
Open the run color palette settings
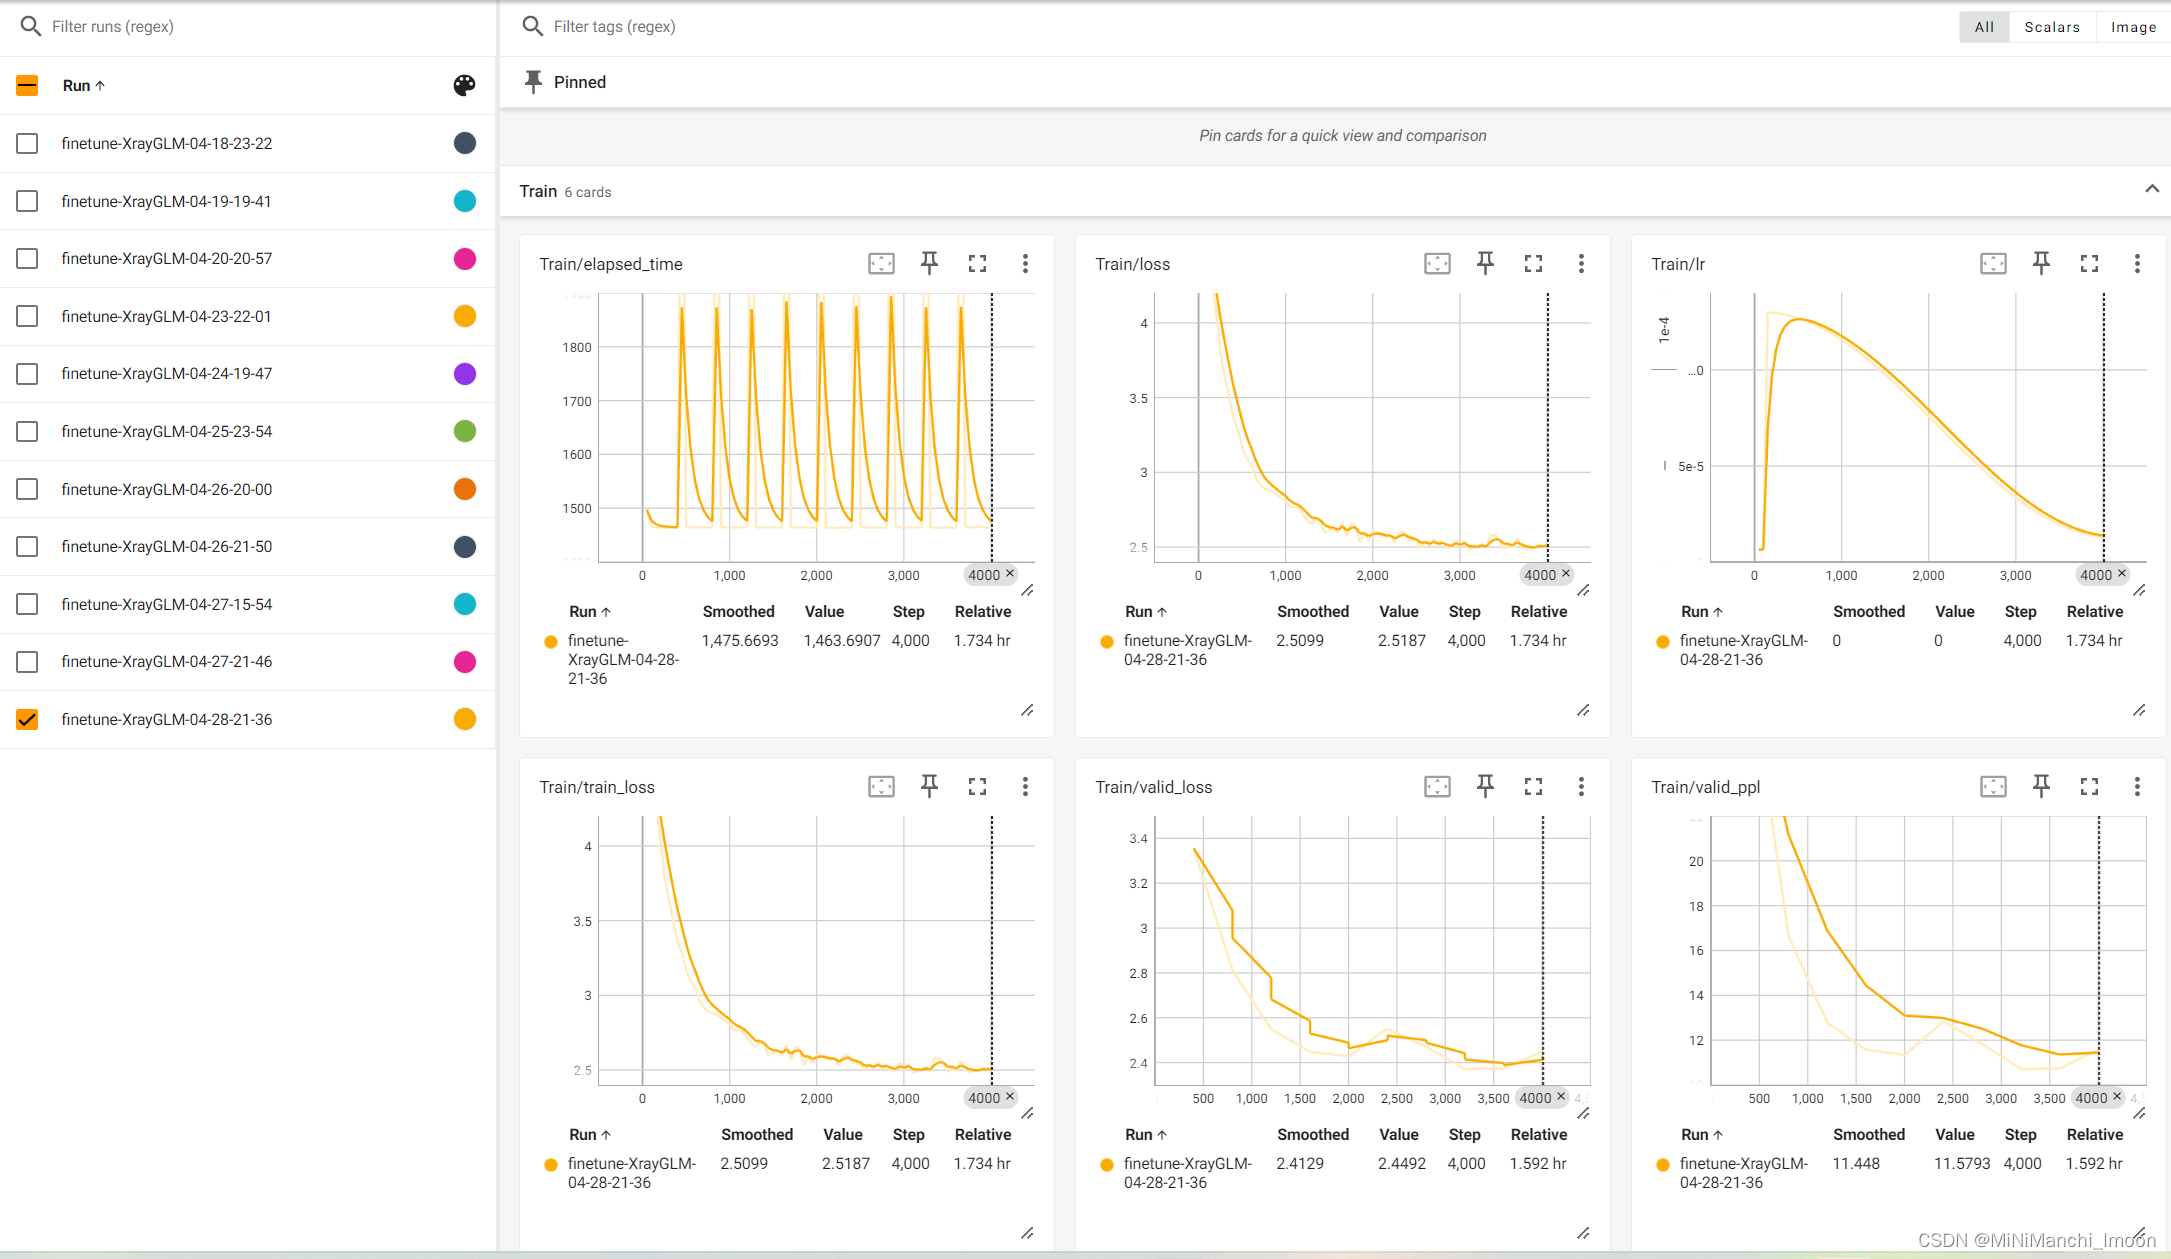click(x=464, y=86)
